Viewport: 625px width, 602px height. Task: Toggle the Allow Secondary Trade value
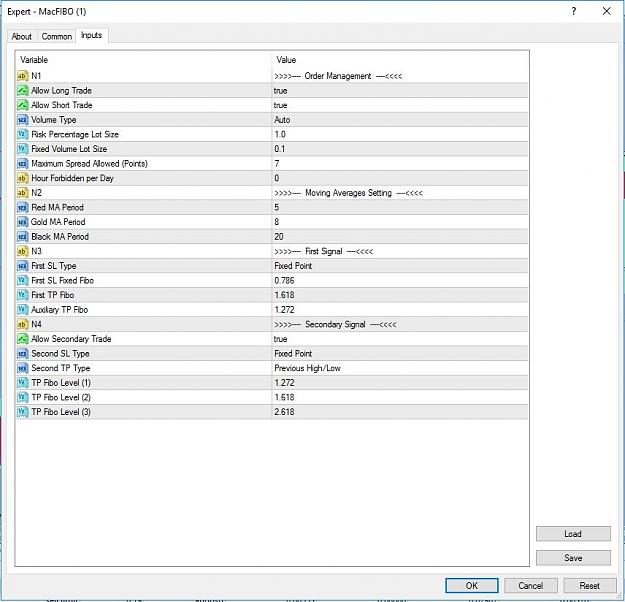pos(400,339)
